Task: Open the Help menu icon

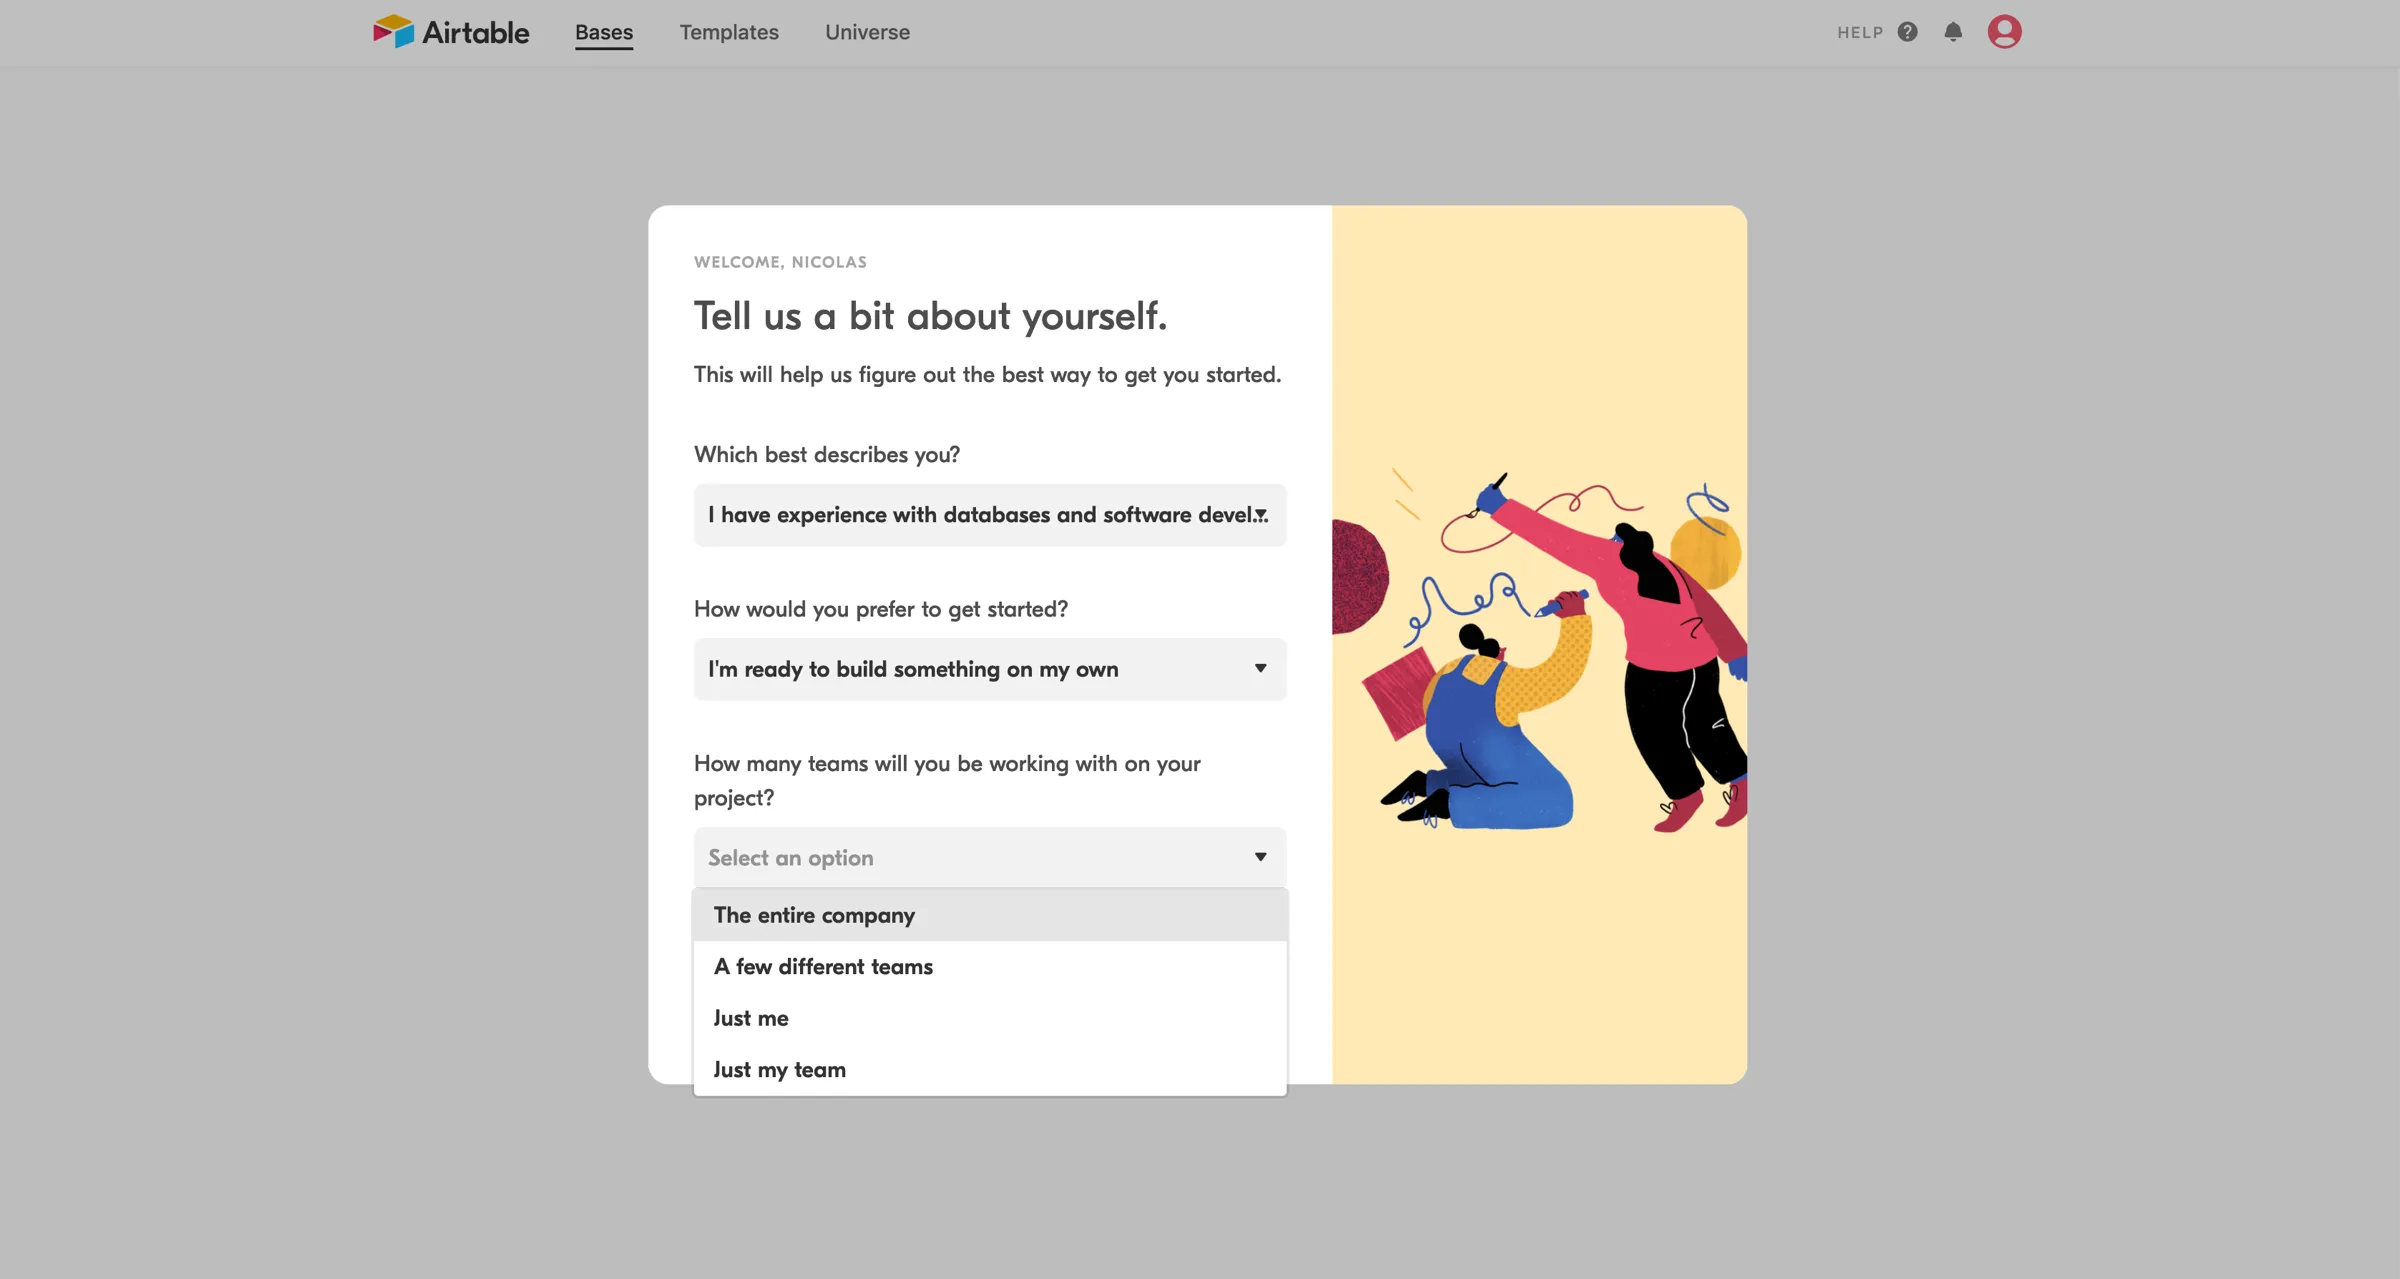Action: click(1905, 32)
